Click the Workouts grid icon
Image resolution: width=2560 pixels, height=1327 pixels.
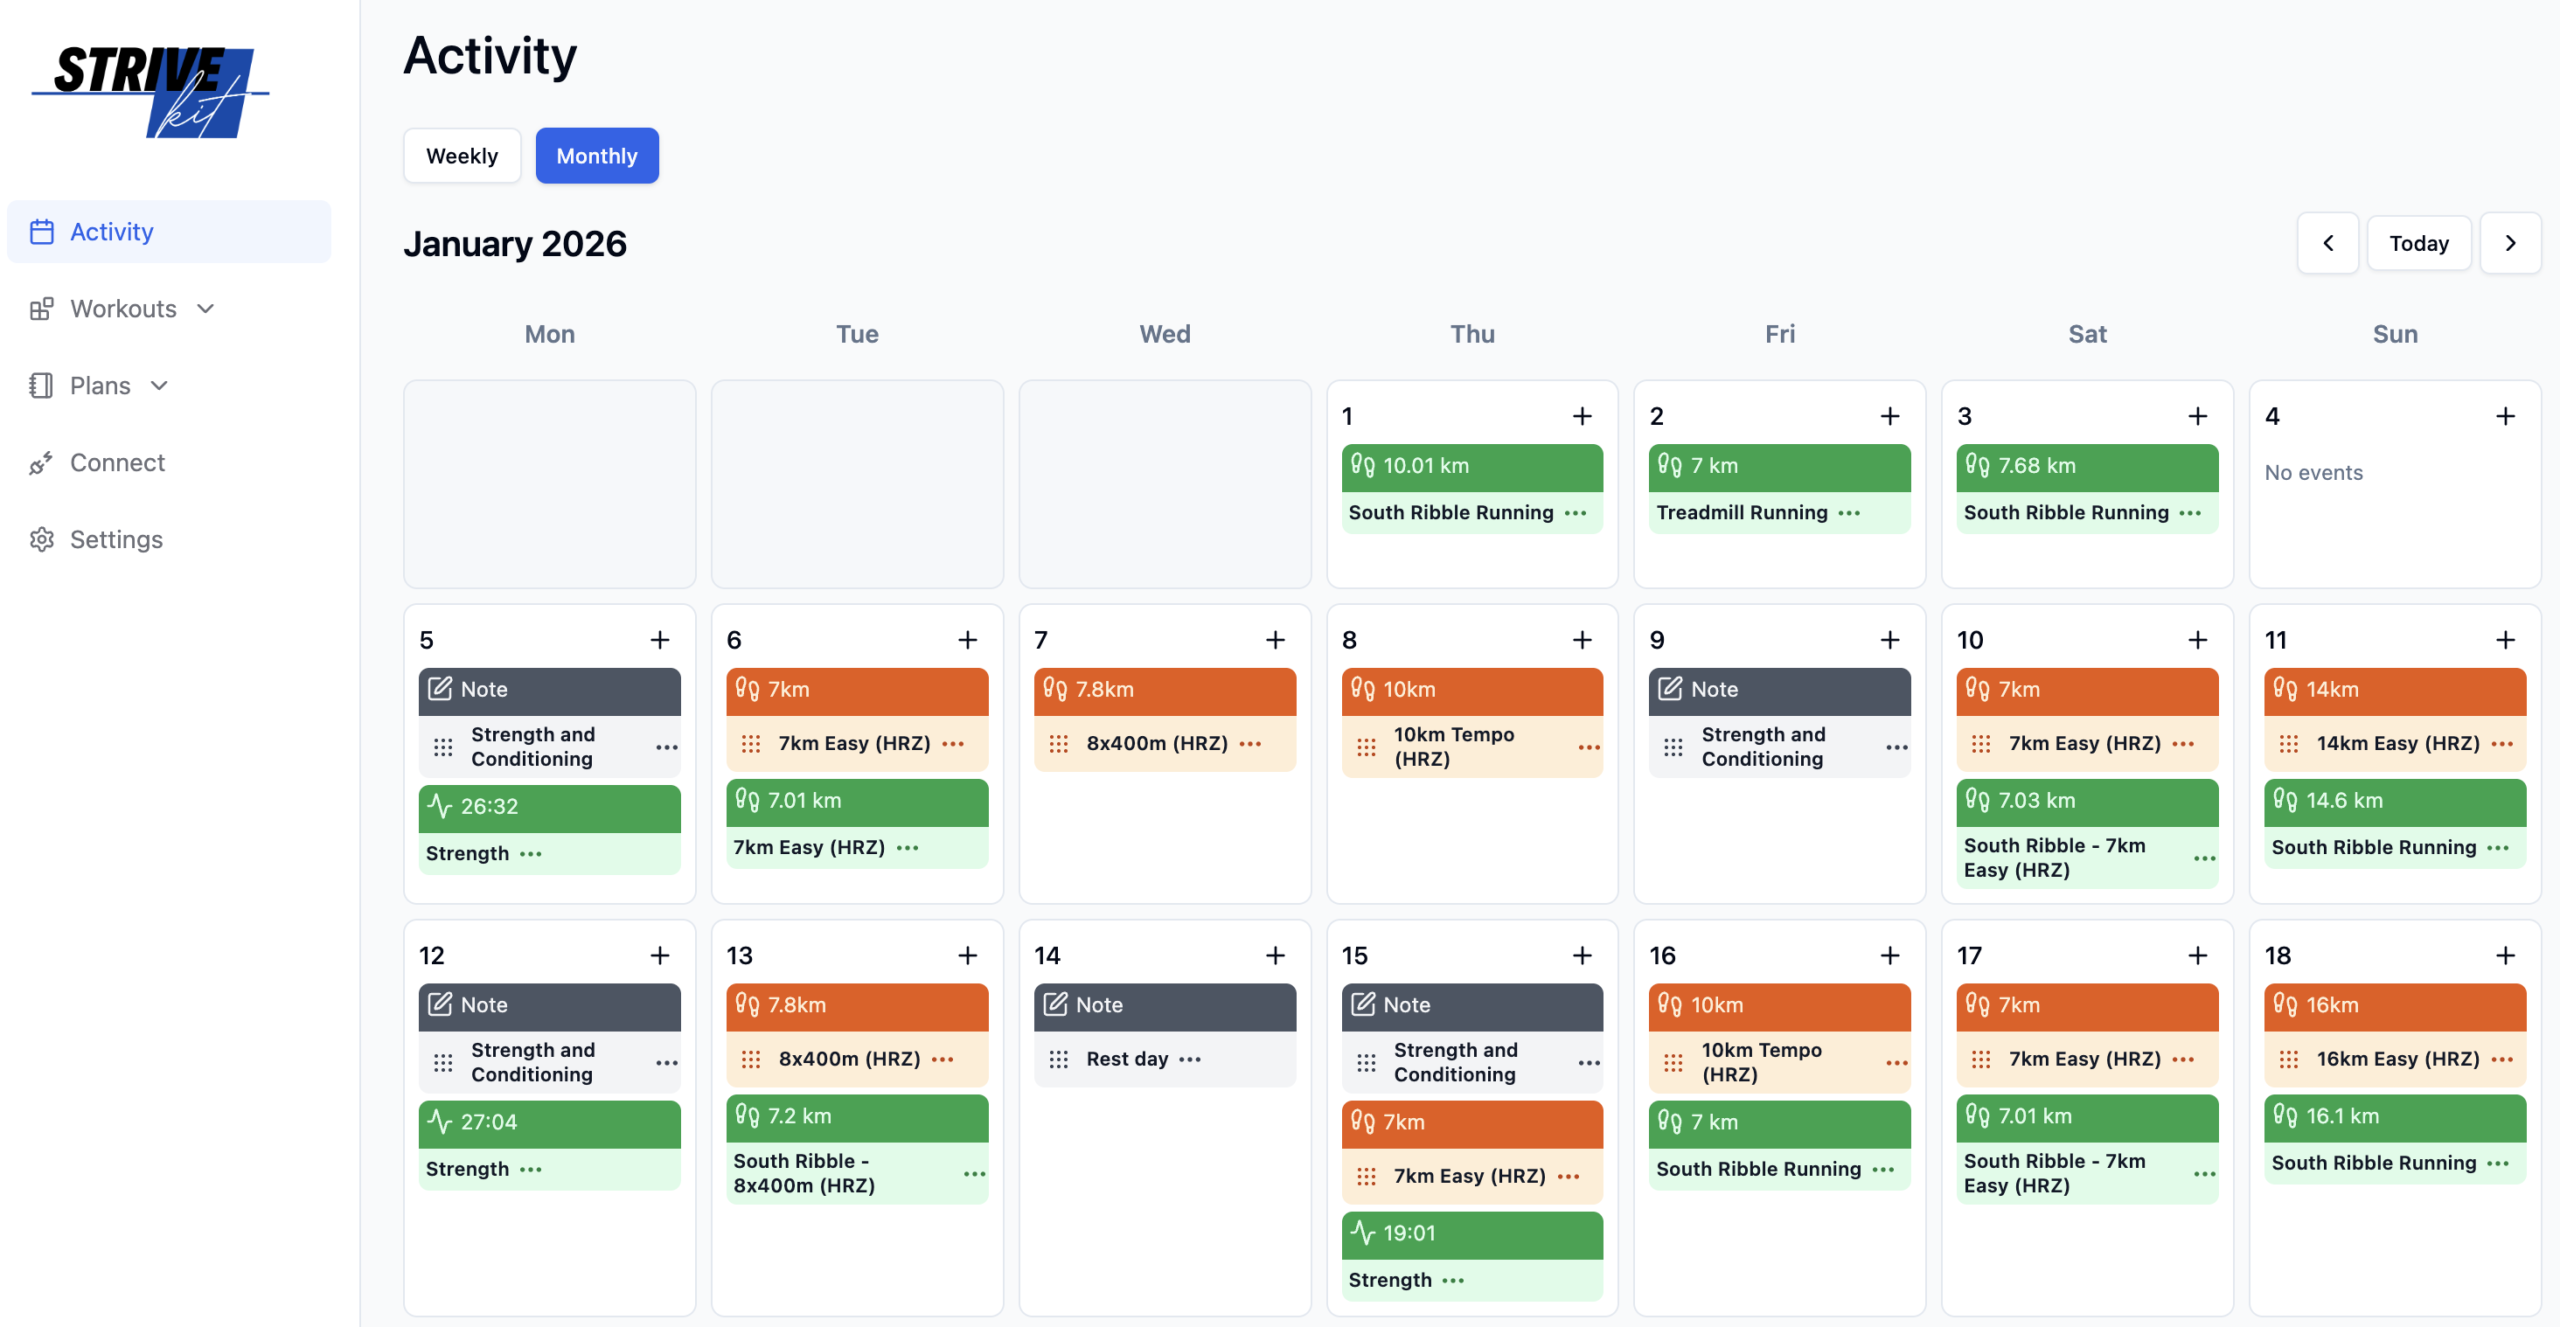[42, 308]
